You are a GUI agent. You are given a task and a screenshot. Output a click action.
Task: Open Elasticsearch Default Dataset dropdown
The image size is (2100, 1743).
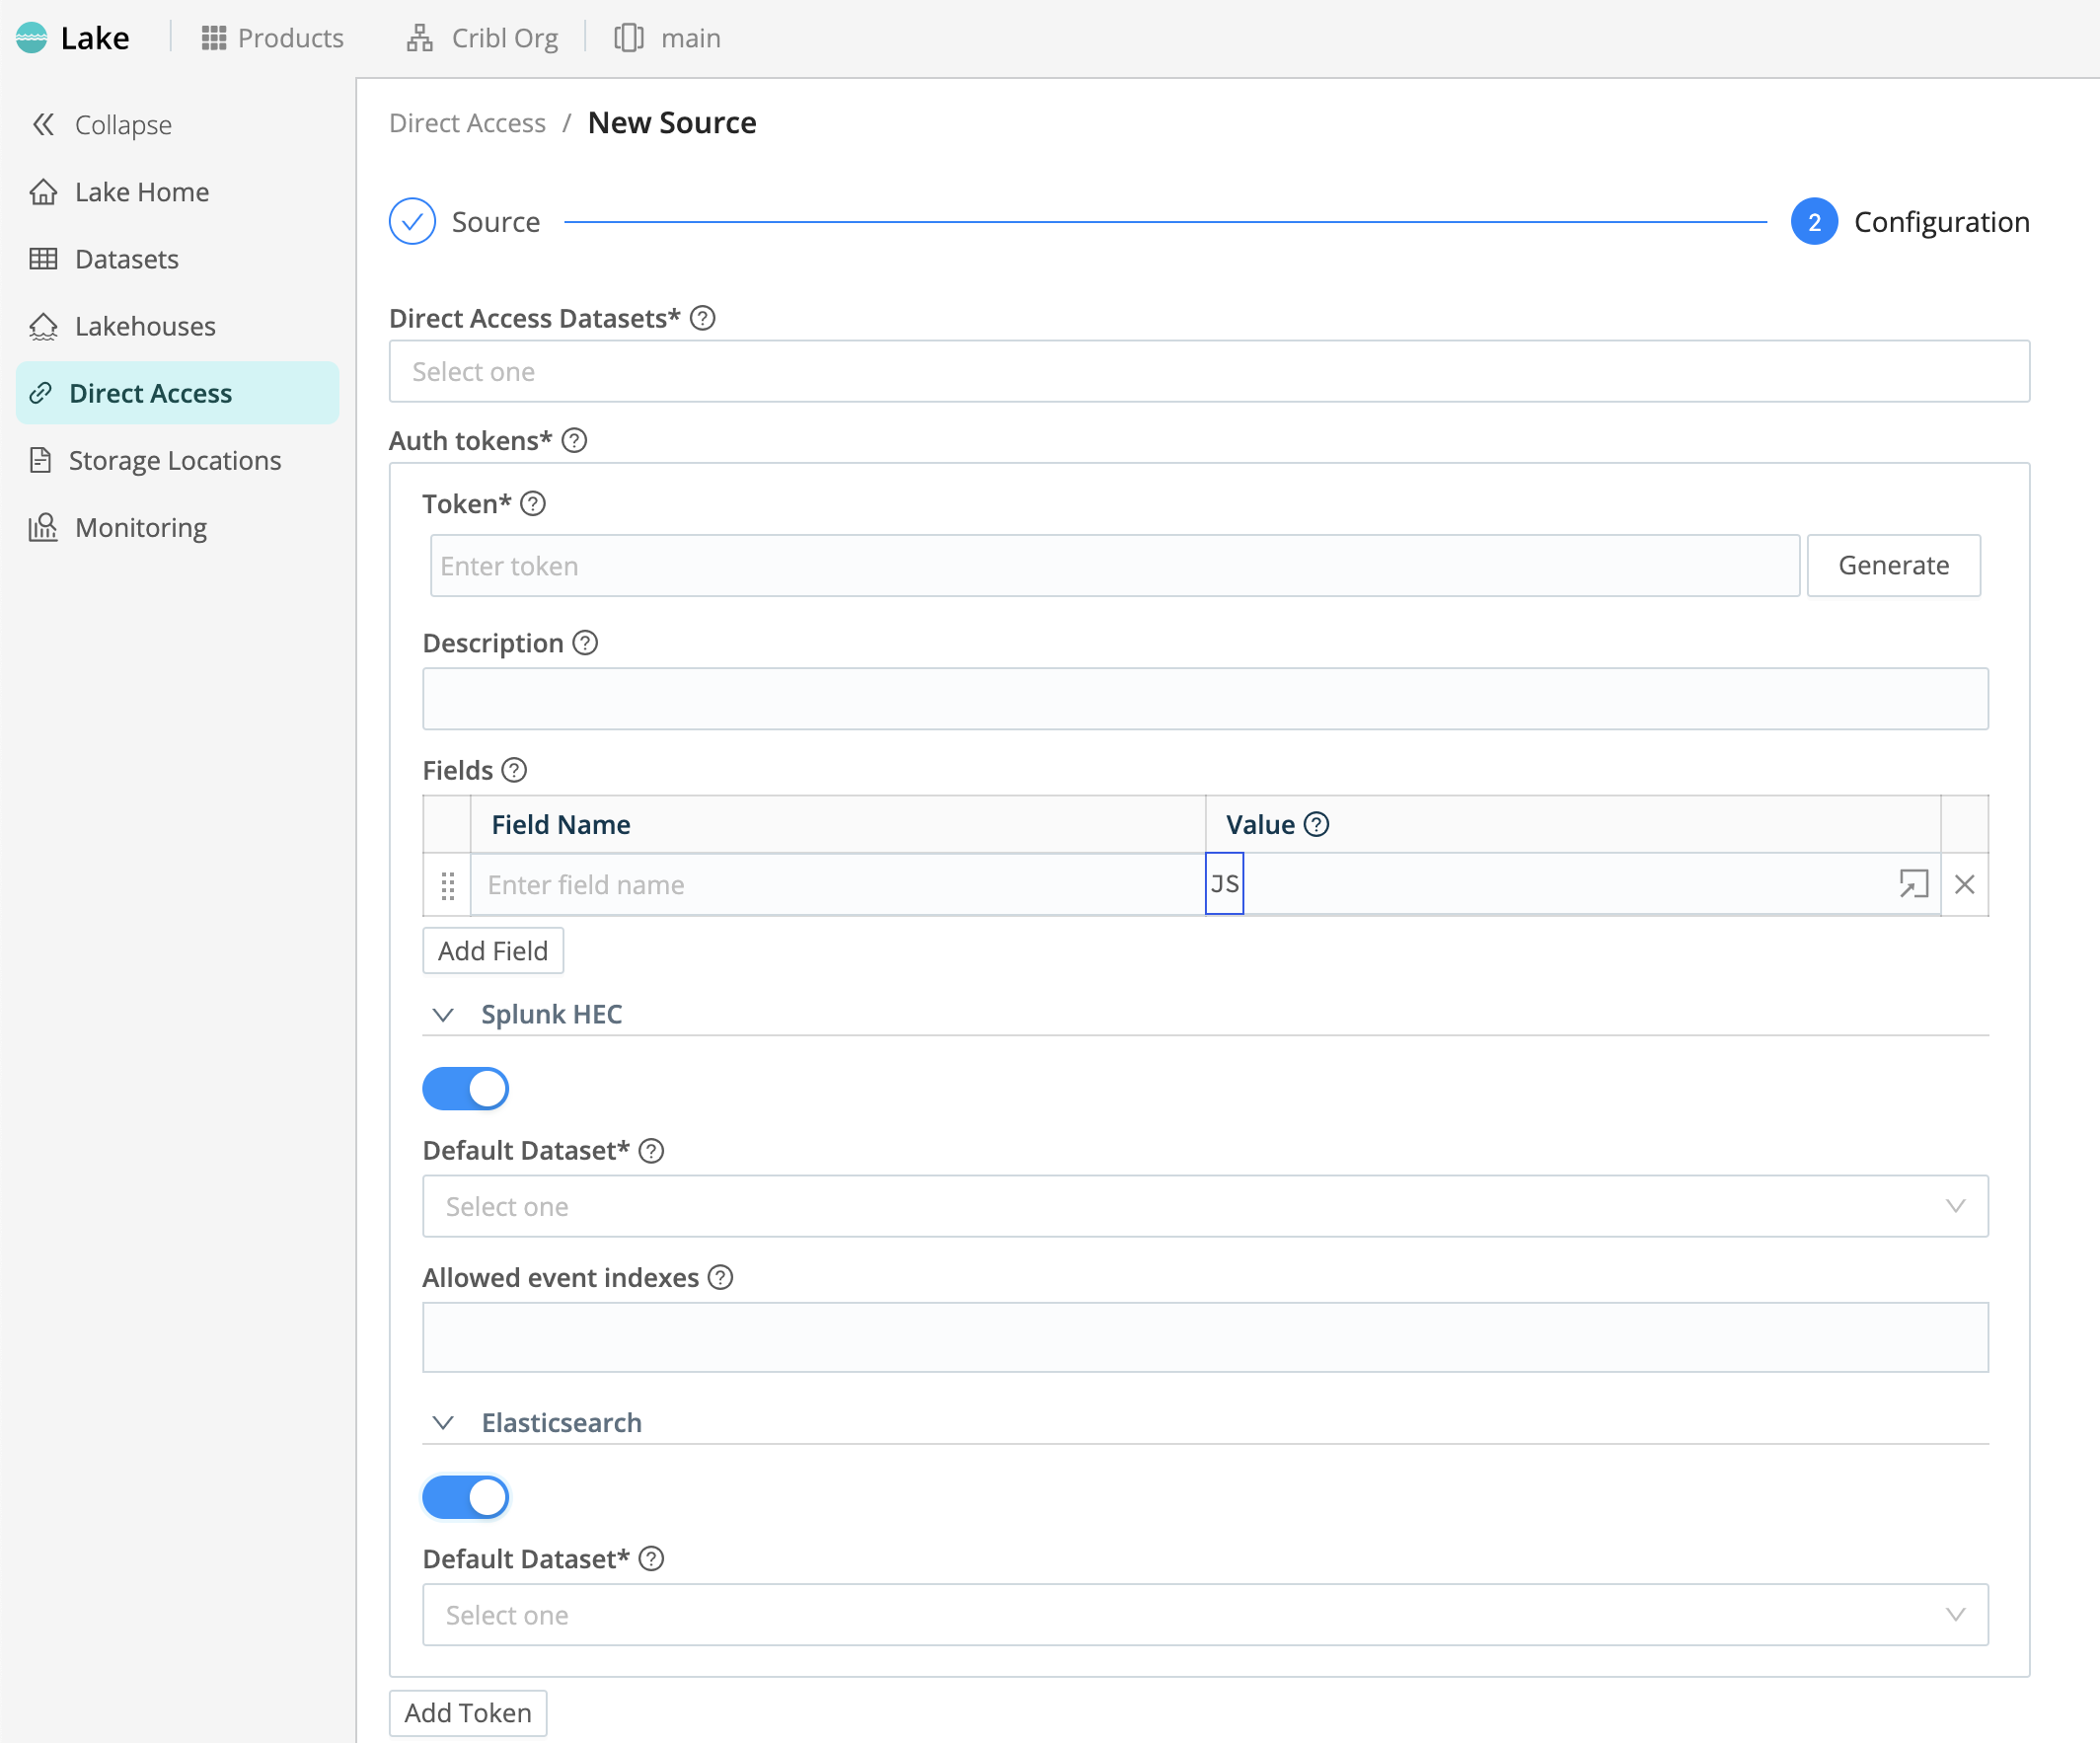(x=1205, y=1614)
